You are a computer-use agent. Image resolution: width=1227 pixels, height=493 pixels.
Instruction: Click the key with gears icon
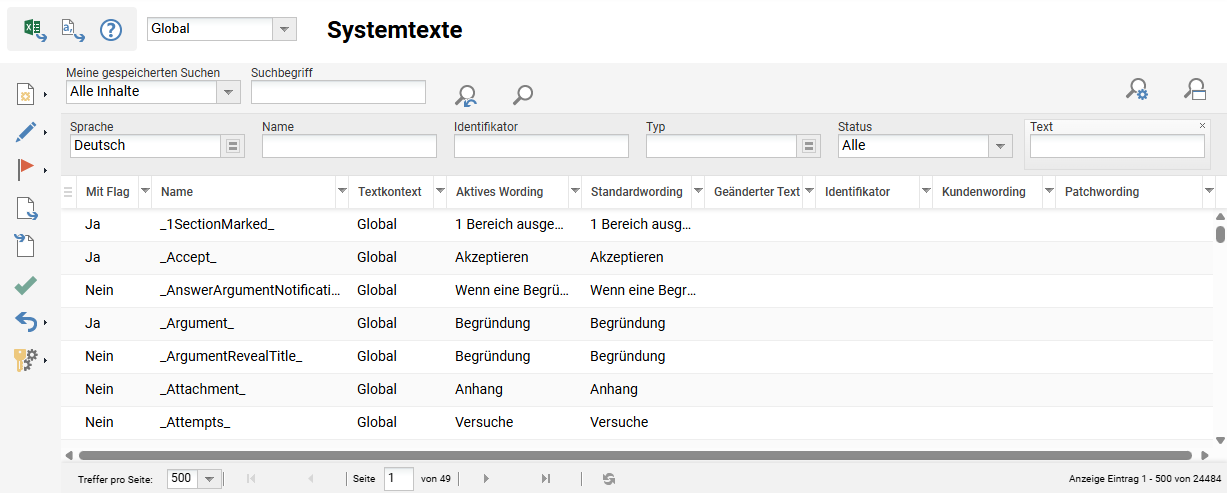(27, 359)
